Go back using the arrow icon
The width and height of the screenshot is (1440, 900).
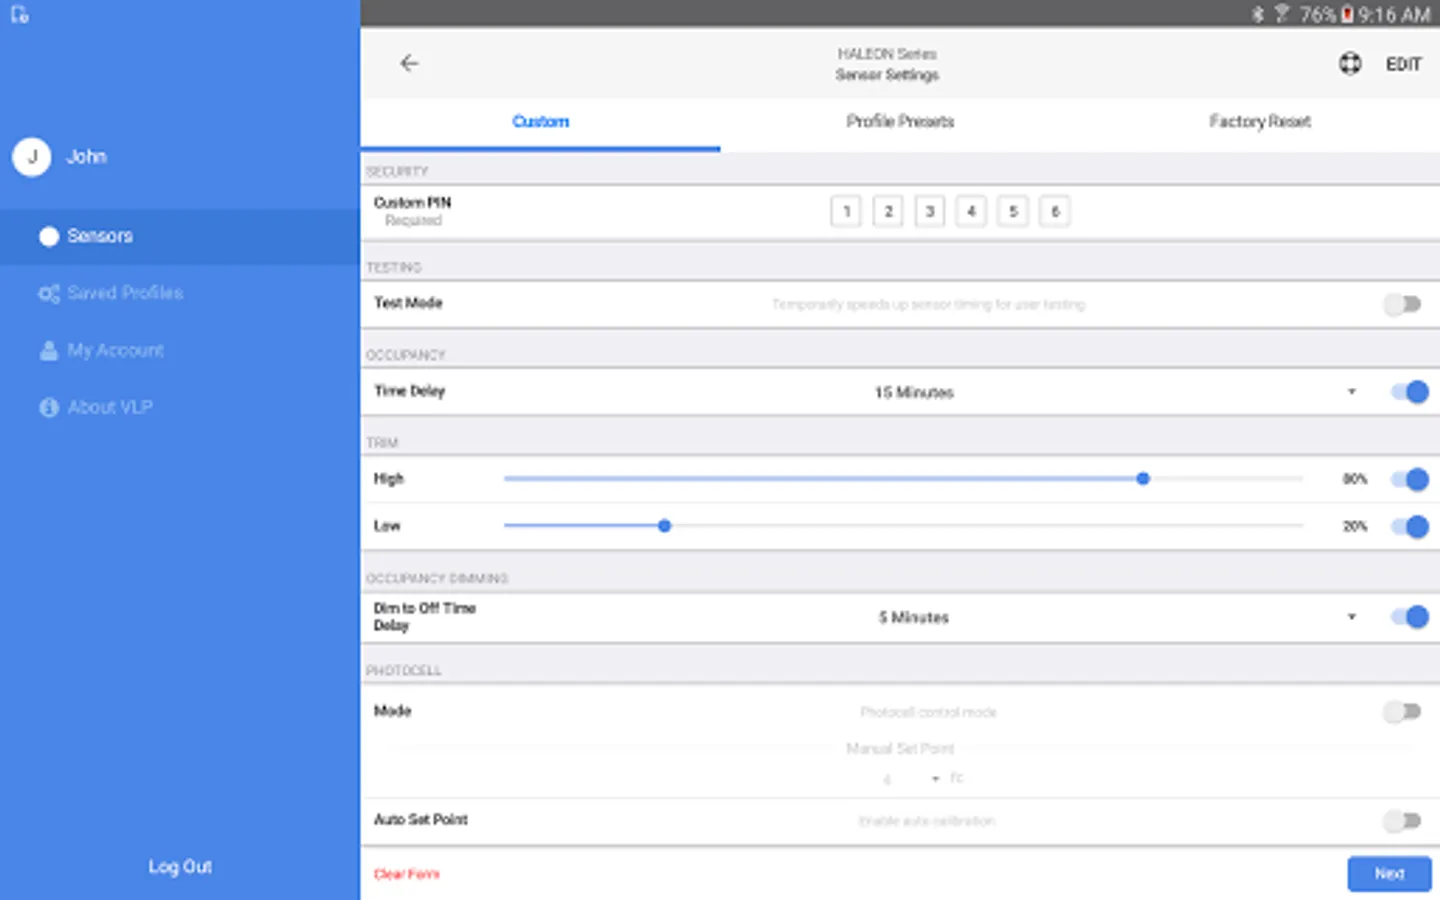(x=409, y=63)
